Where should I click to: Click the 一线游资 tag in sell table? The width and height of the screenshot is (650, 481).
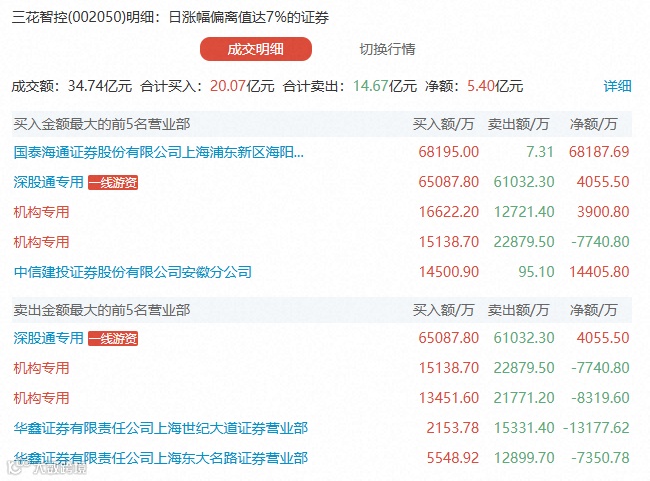[x=113, y=338]
